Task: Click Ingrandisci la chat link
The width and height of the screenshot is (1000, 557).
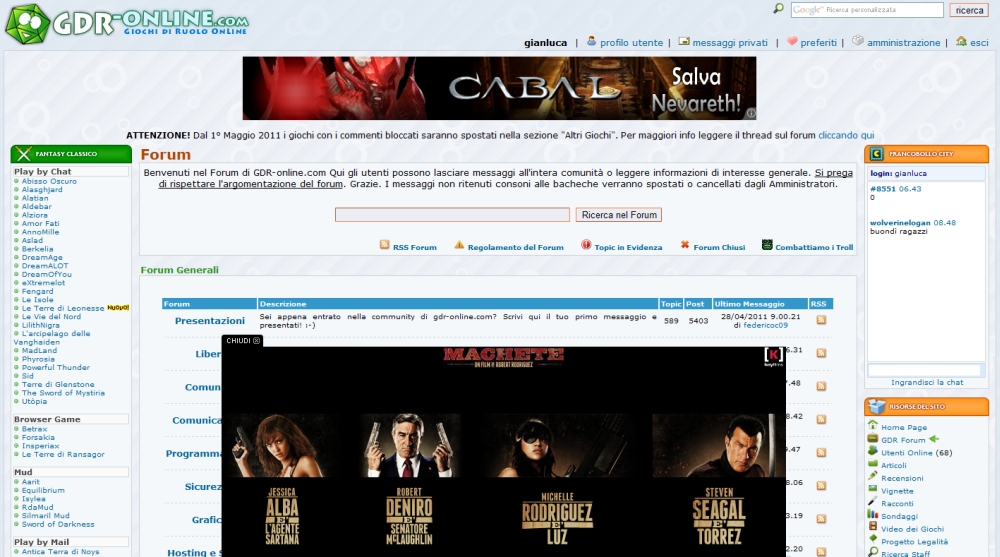Action: [927, 382]
